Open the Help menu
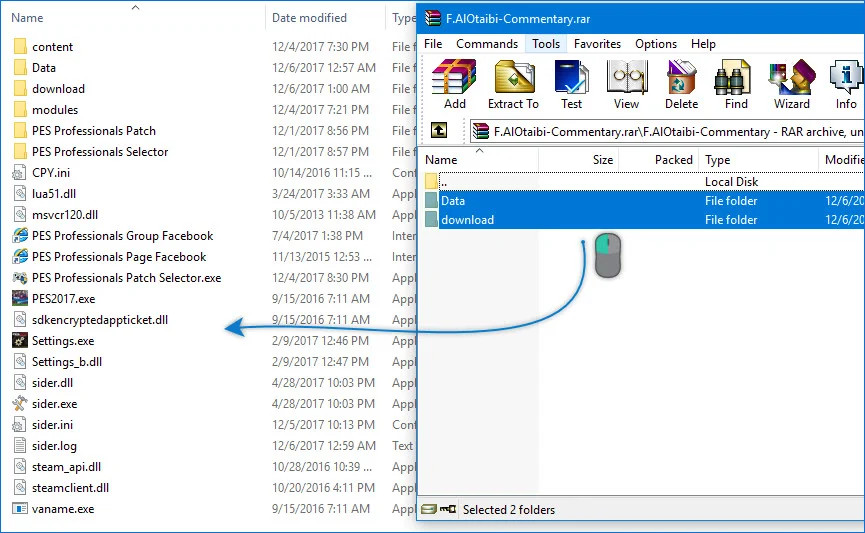The width and height of the screenshot is (865, 533). 703,44
